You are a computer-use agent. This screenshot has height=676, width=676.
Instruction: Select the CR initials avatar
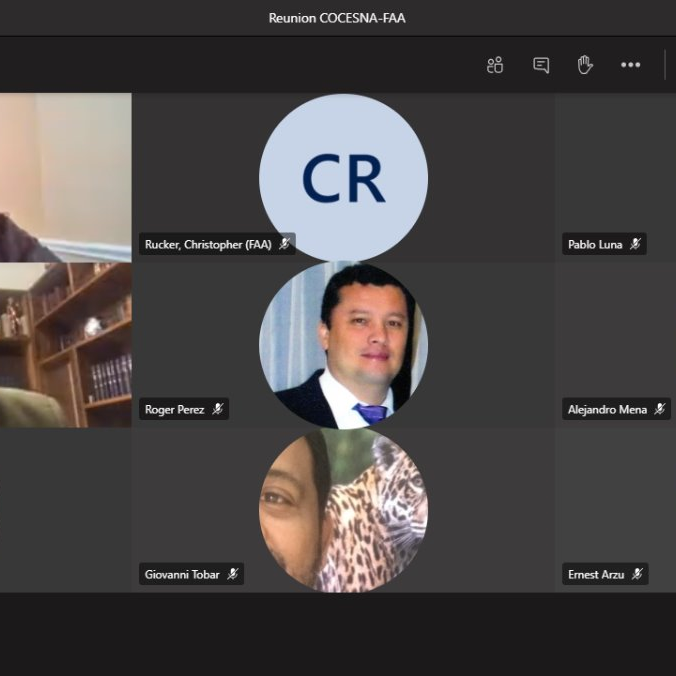click(x=343, y=178)
